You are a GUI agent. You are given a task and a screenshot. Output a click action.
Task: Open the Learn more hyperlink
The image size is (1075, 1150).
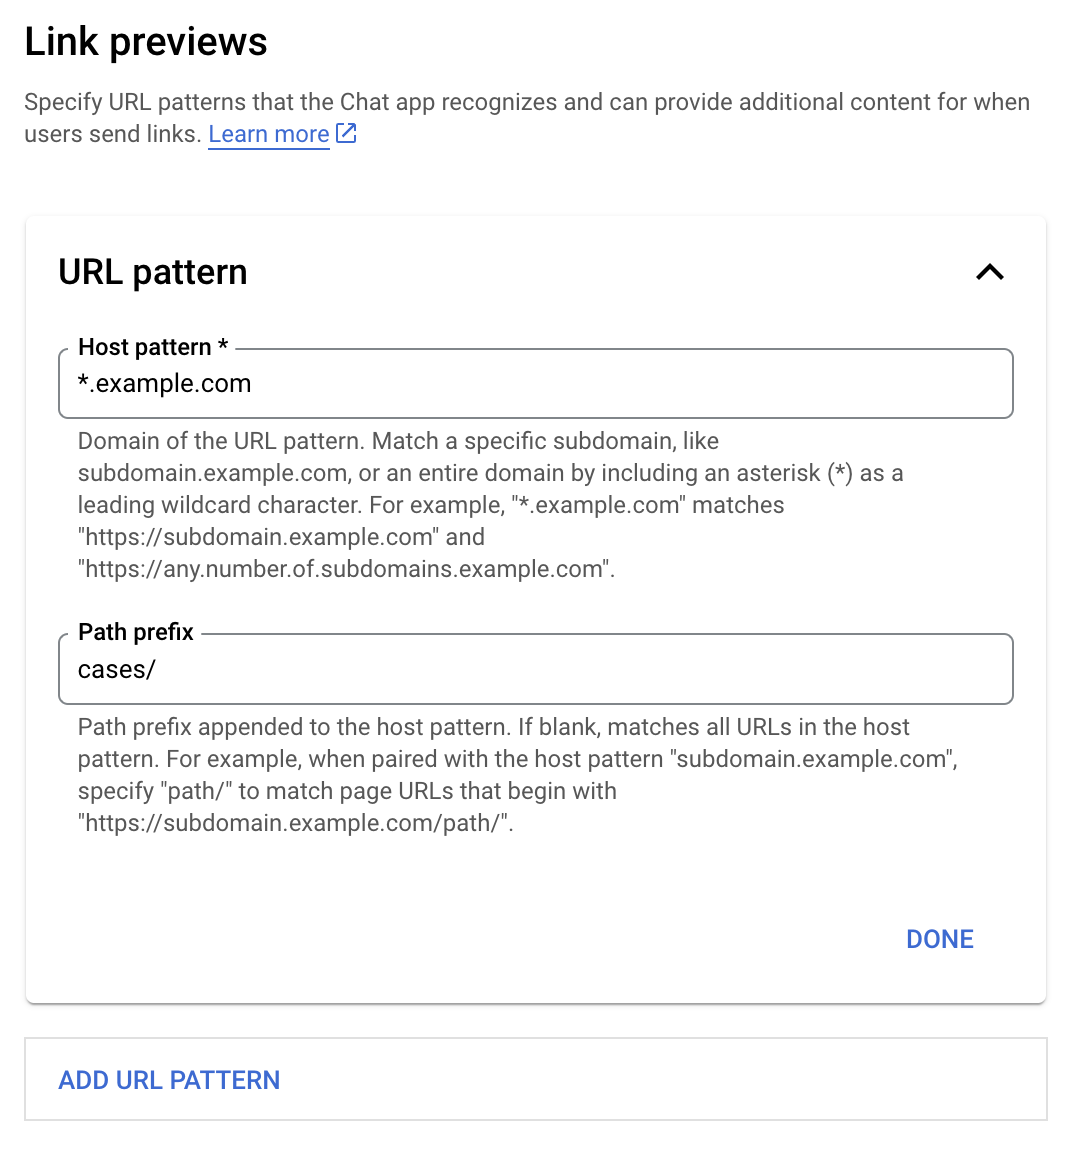pyautogui.click(x=268, y=134)
